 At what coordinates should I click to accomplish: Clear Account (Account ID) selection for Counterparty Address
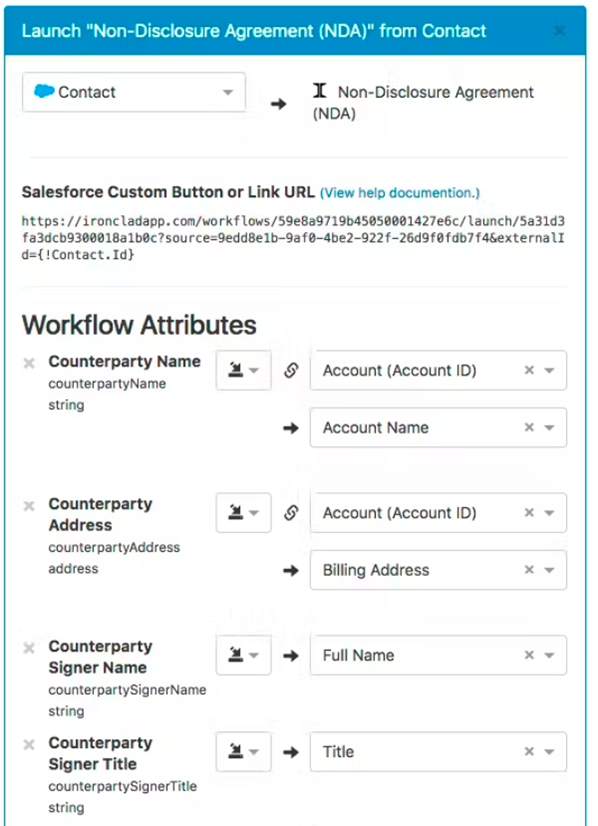click(x=530, y=513)
